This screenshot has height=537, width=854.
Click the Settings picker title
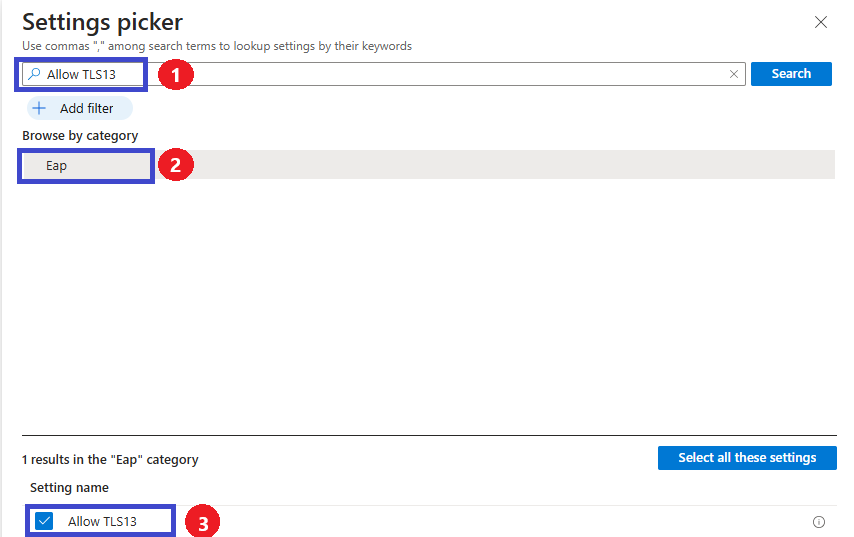point(102,22)
